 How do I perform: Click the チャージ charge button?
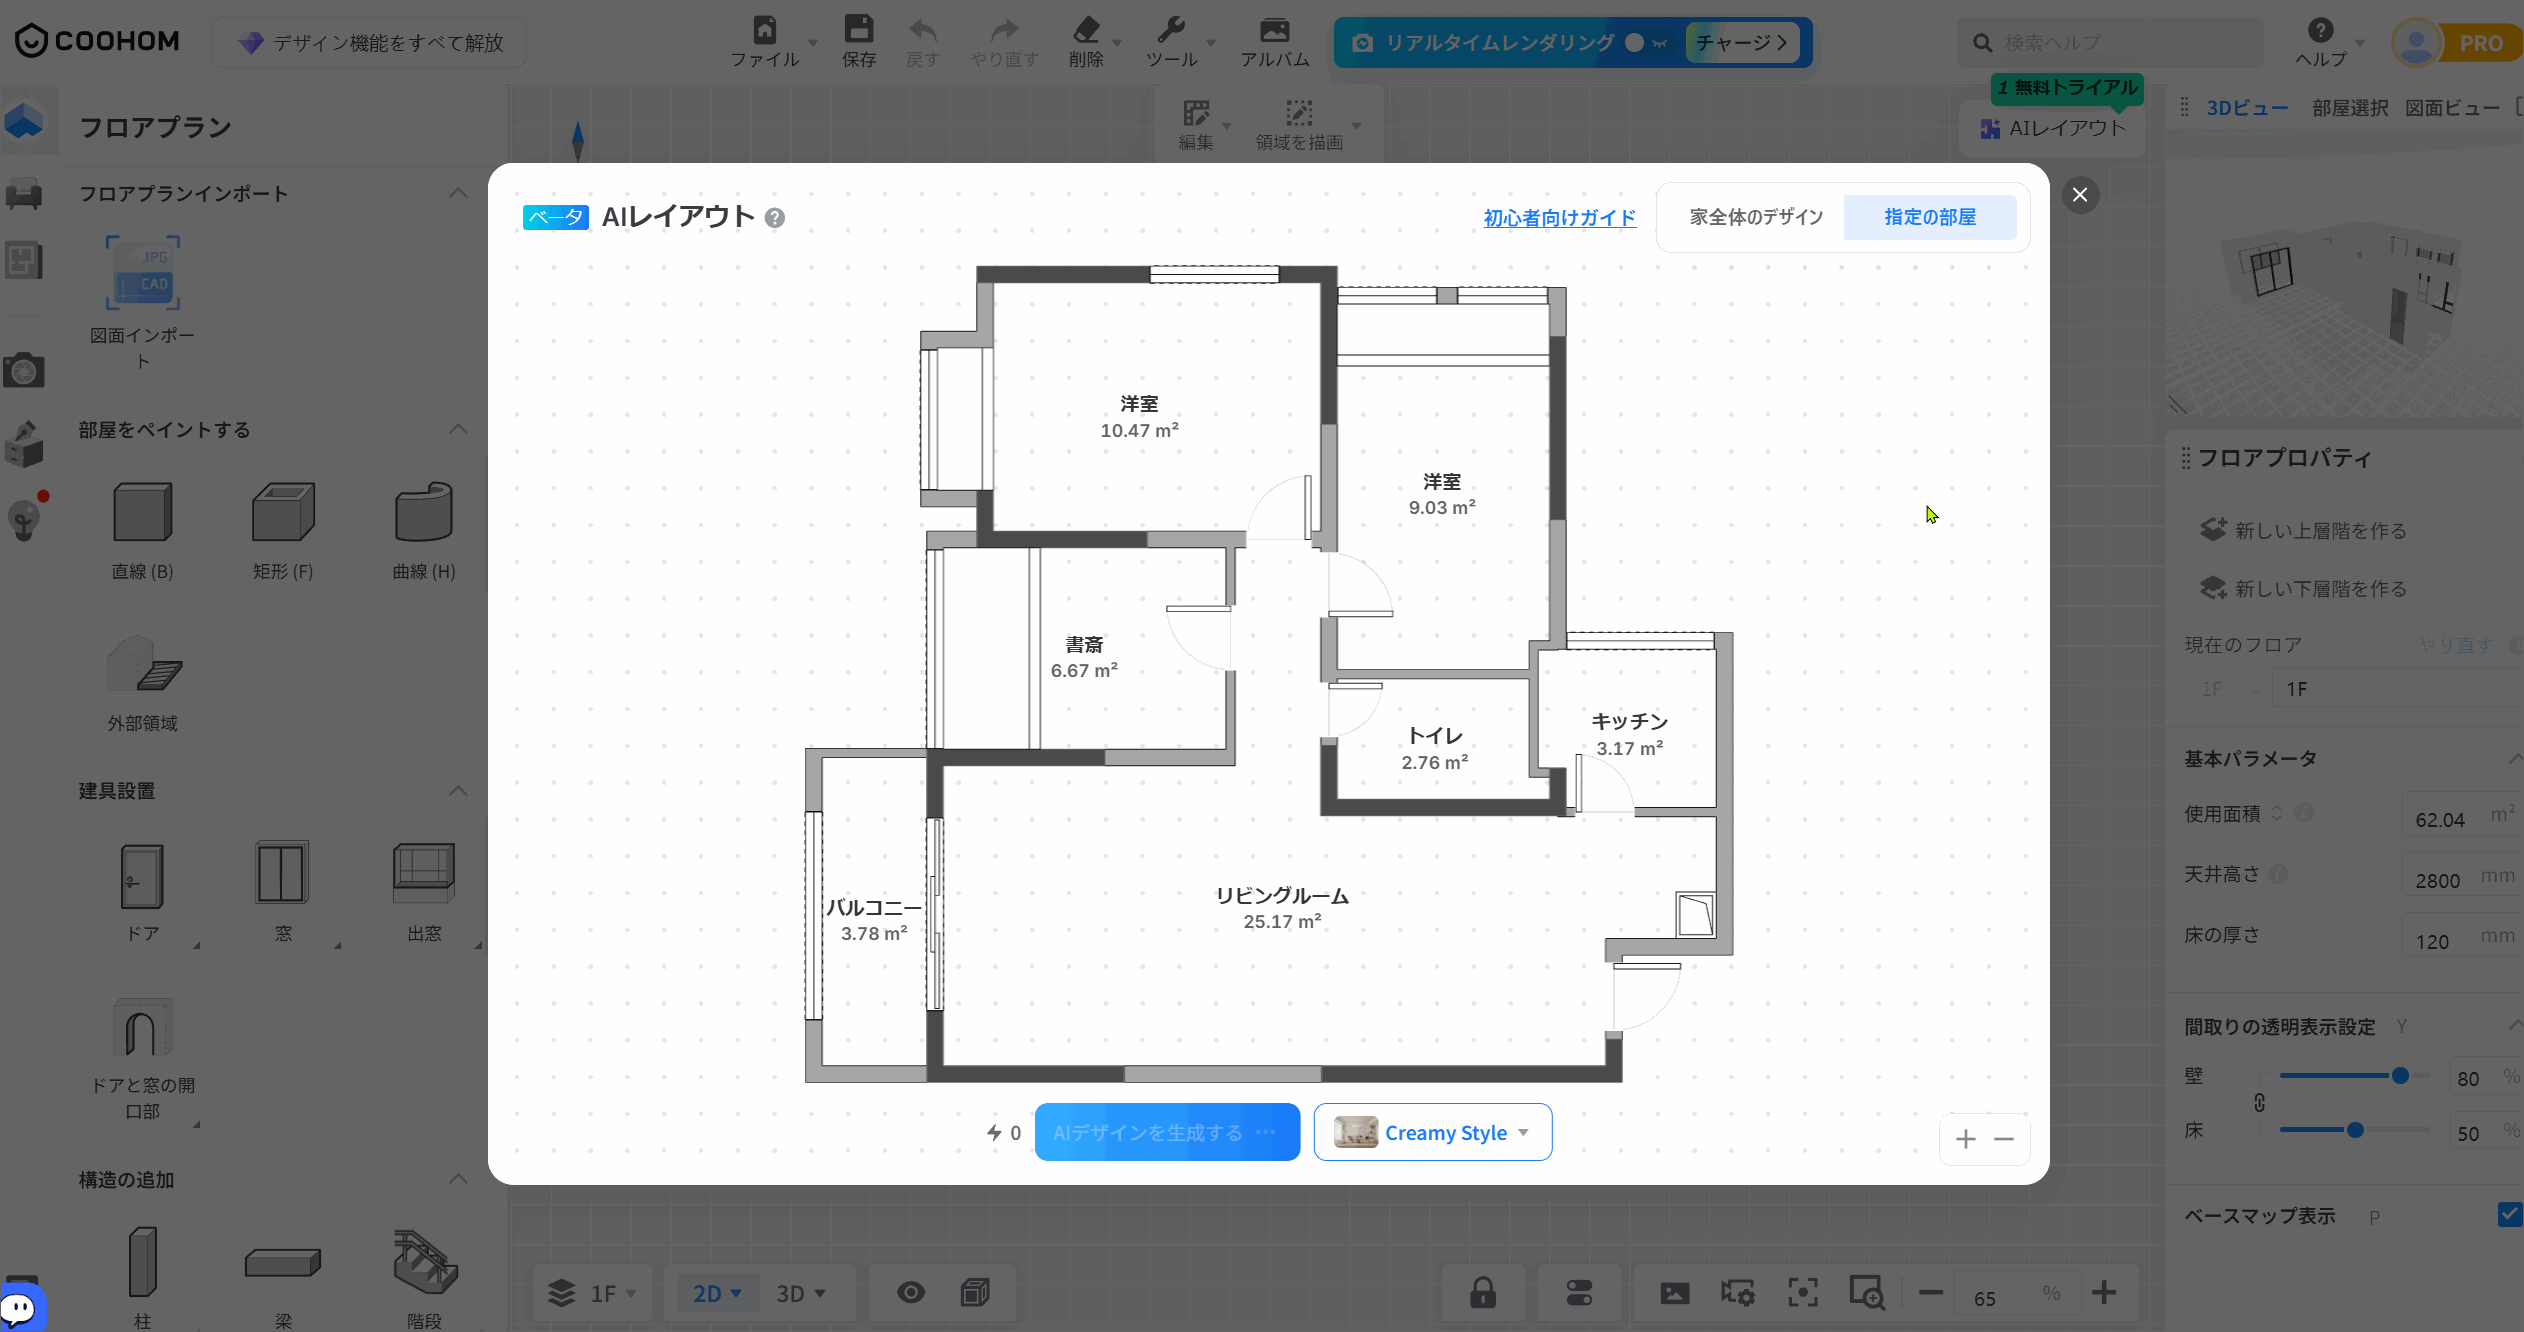tap(1741, 42)
